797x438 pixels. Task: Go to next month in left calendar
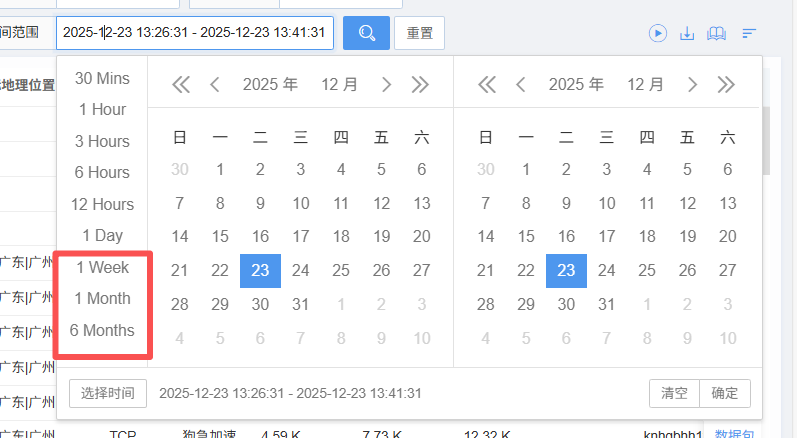point(387,85)
